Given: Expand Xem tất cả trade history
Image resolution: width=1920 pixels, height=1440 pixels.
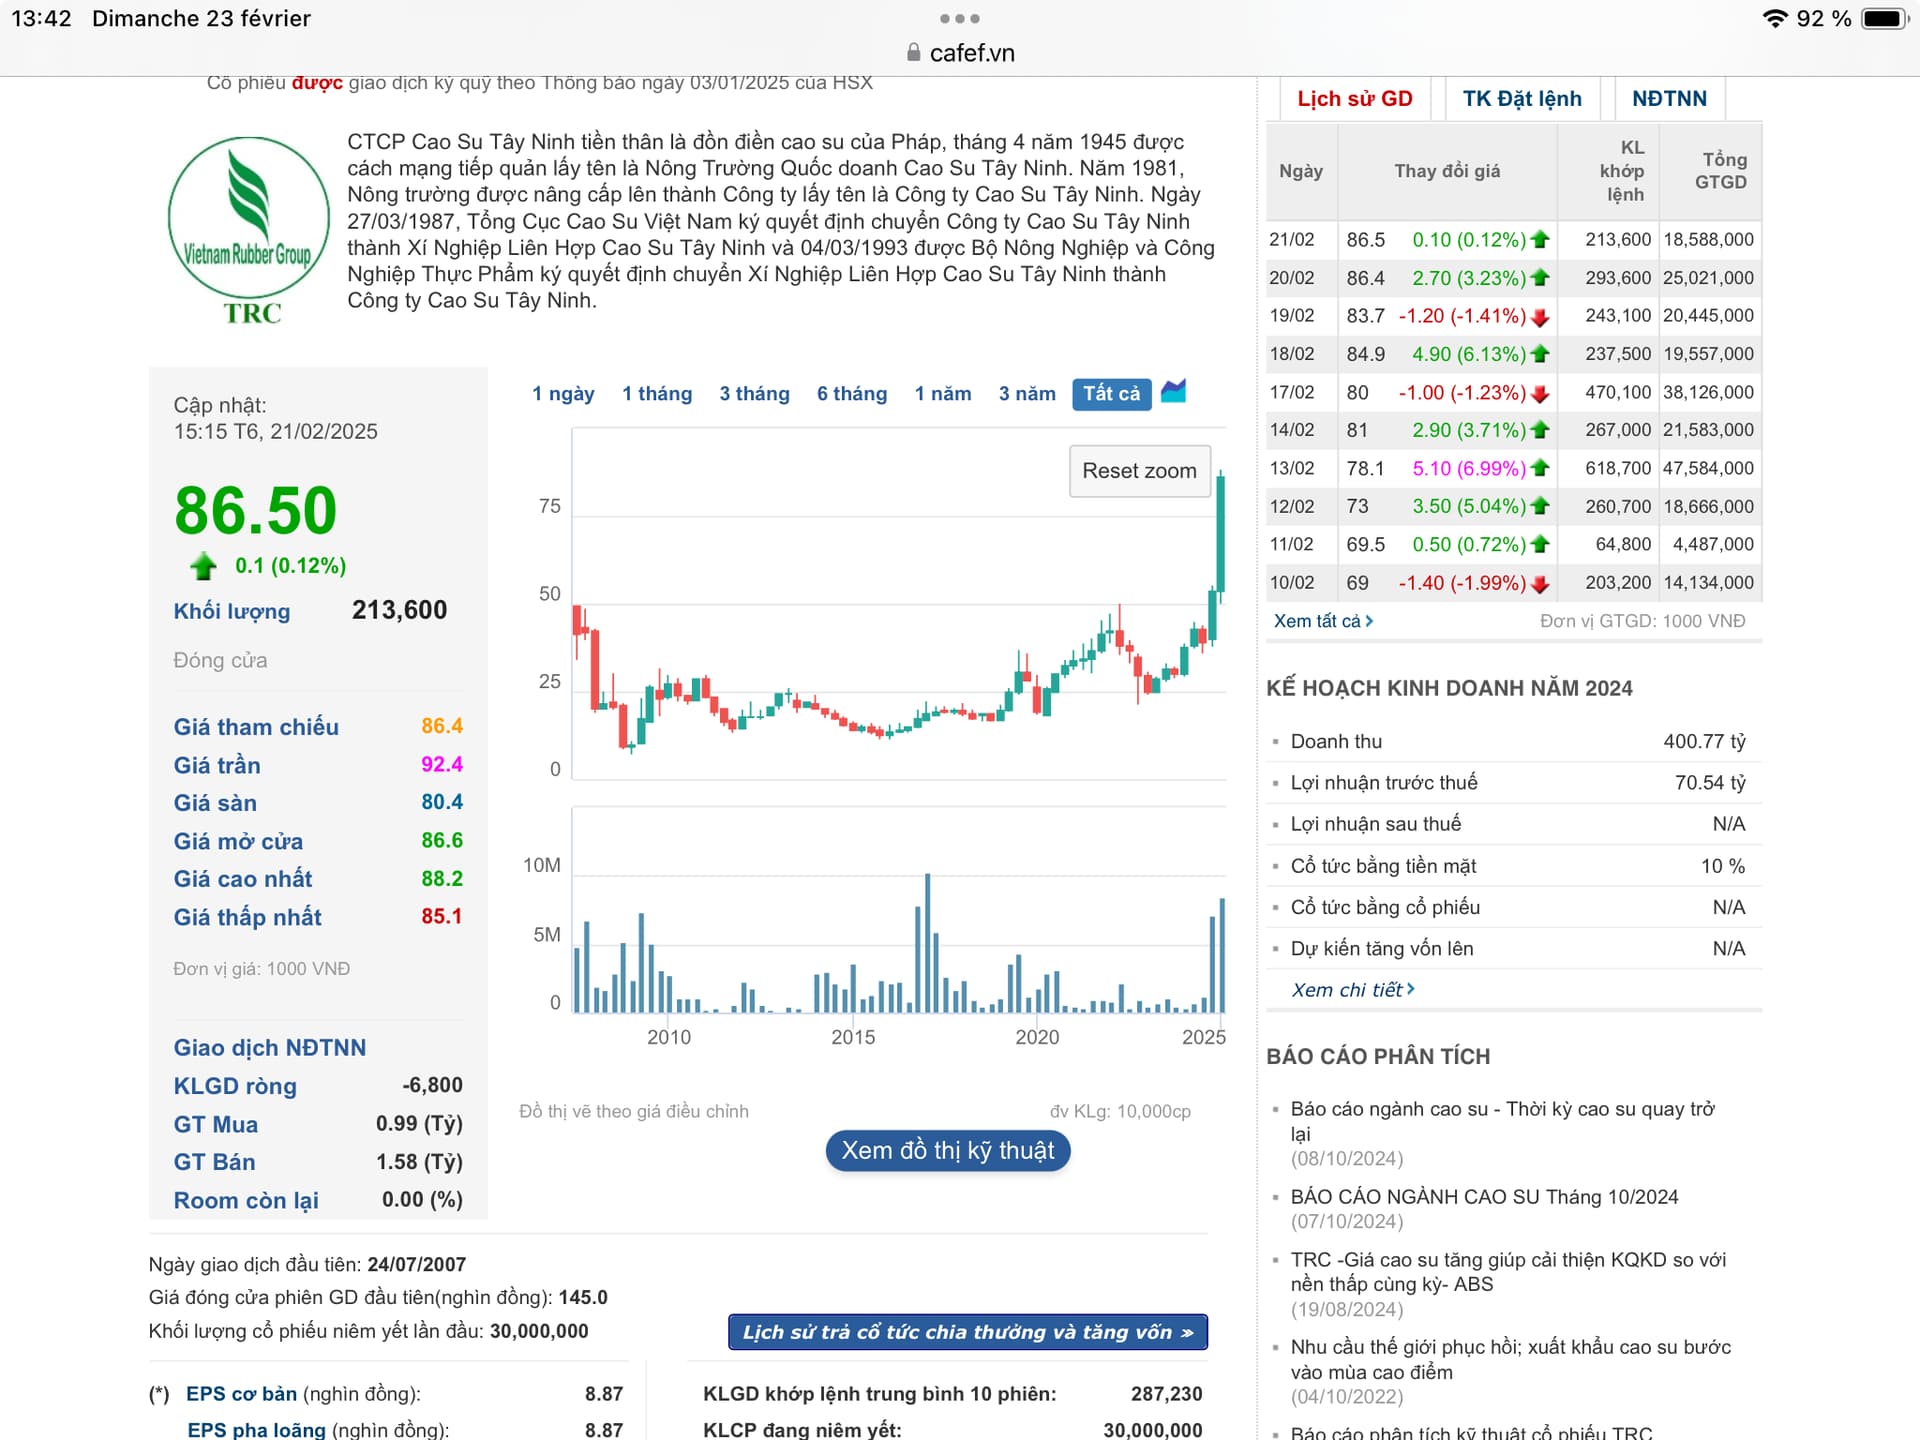Looking at the screenshot, I should point(1322,621).
